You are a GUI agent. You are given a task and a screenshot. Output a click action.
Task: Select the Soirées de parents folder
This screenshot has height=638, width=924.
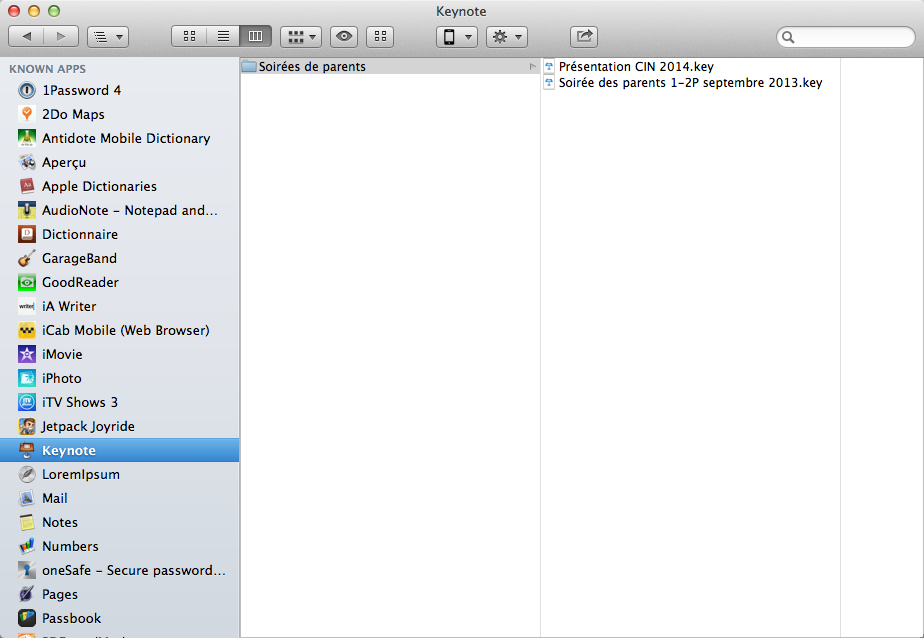point(390,67)
